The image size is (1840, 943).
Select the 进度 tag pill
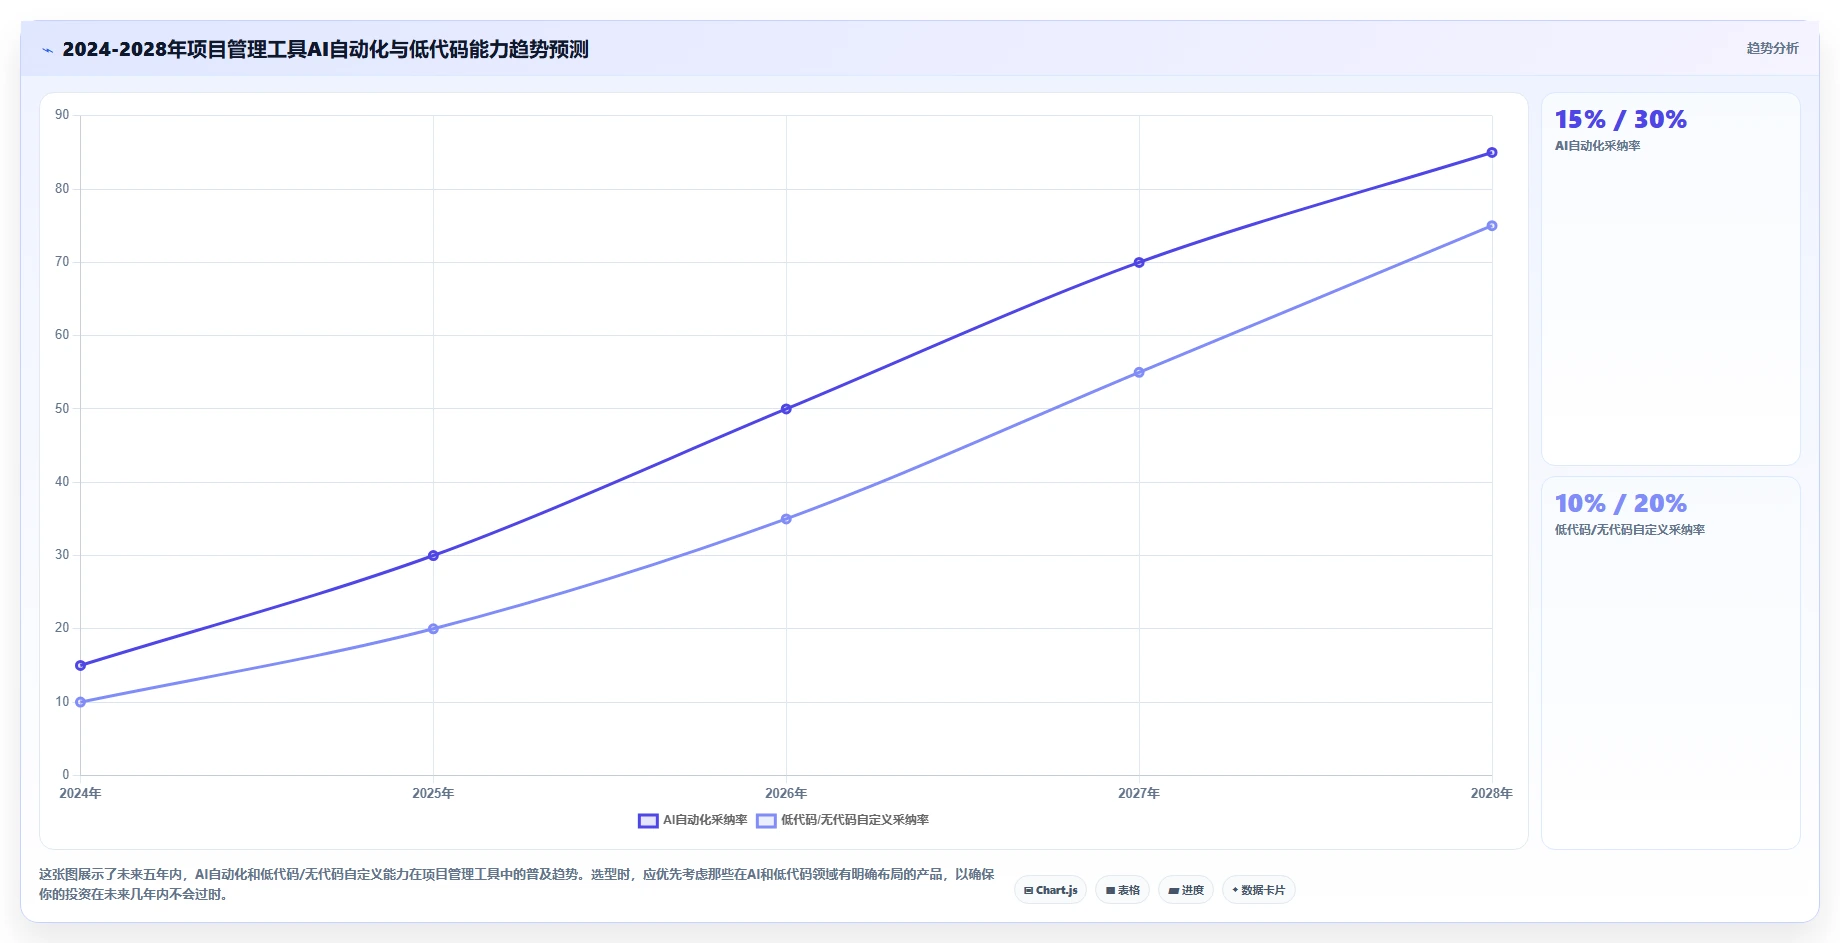point(1186,890)
